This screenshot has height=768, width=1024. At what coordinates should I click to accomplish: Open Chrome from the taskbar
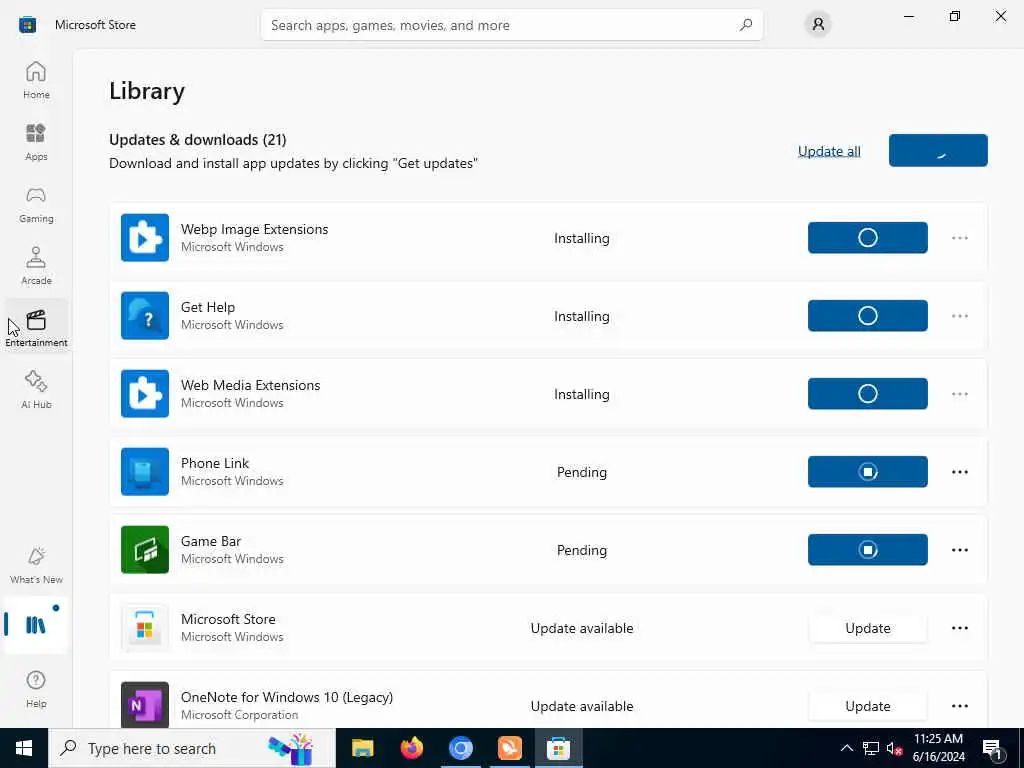pos(460,748)
